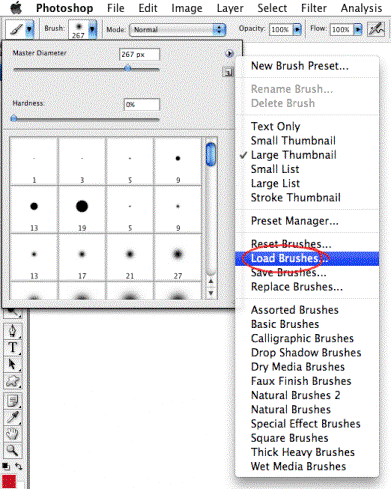392x490 pixels.
Task: Click the Master Diameter field
Action: 139,54
